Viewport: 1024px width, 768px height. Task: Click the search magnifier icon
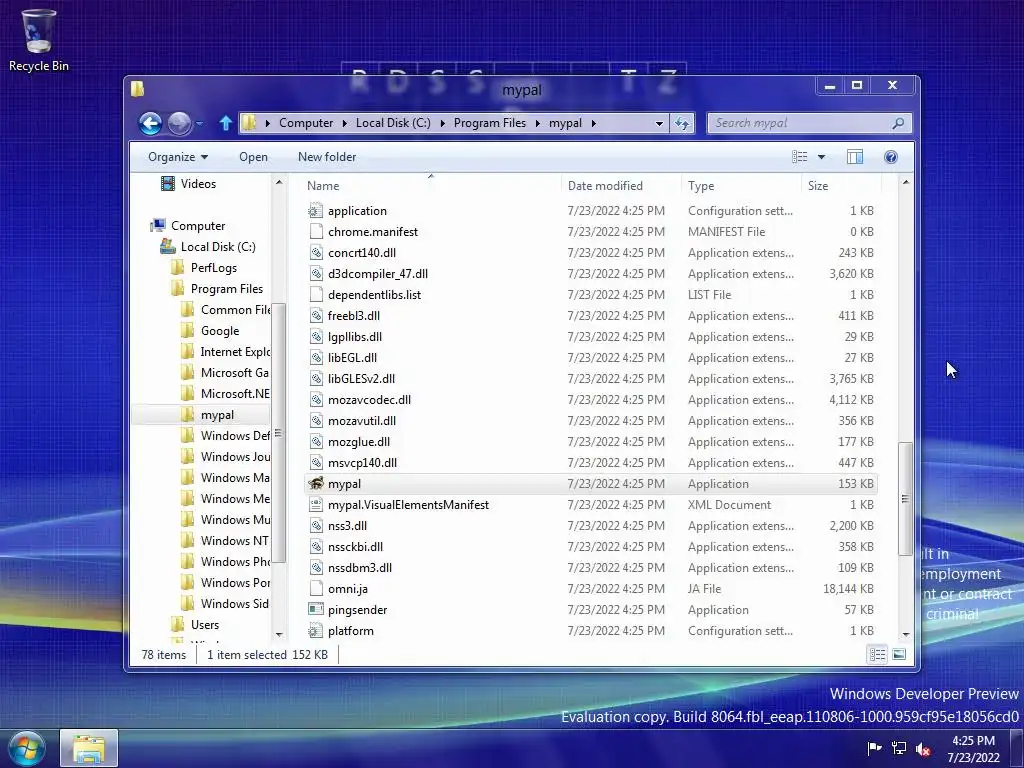(x=898, y=123)
